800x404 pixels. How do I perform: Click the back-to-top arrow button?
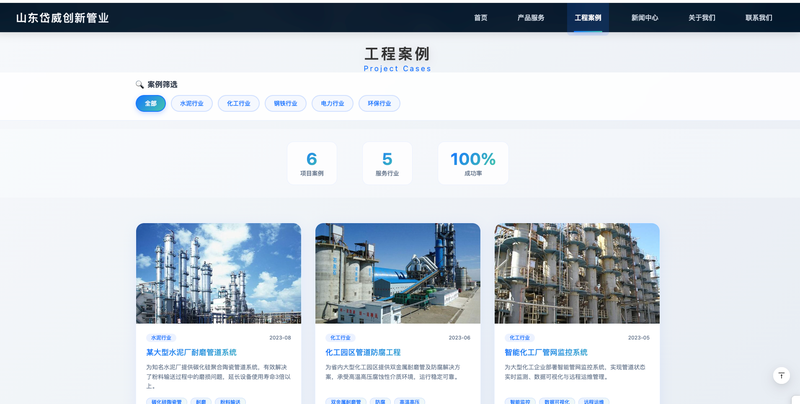pos(781,375)
